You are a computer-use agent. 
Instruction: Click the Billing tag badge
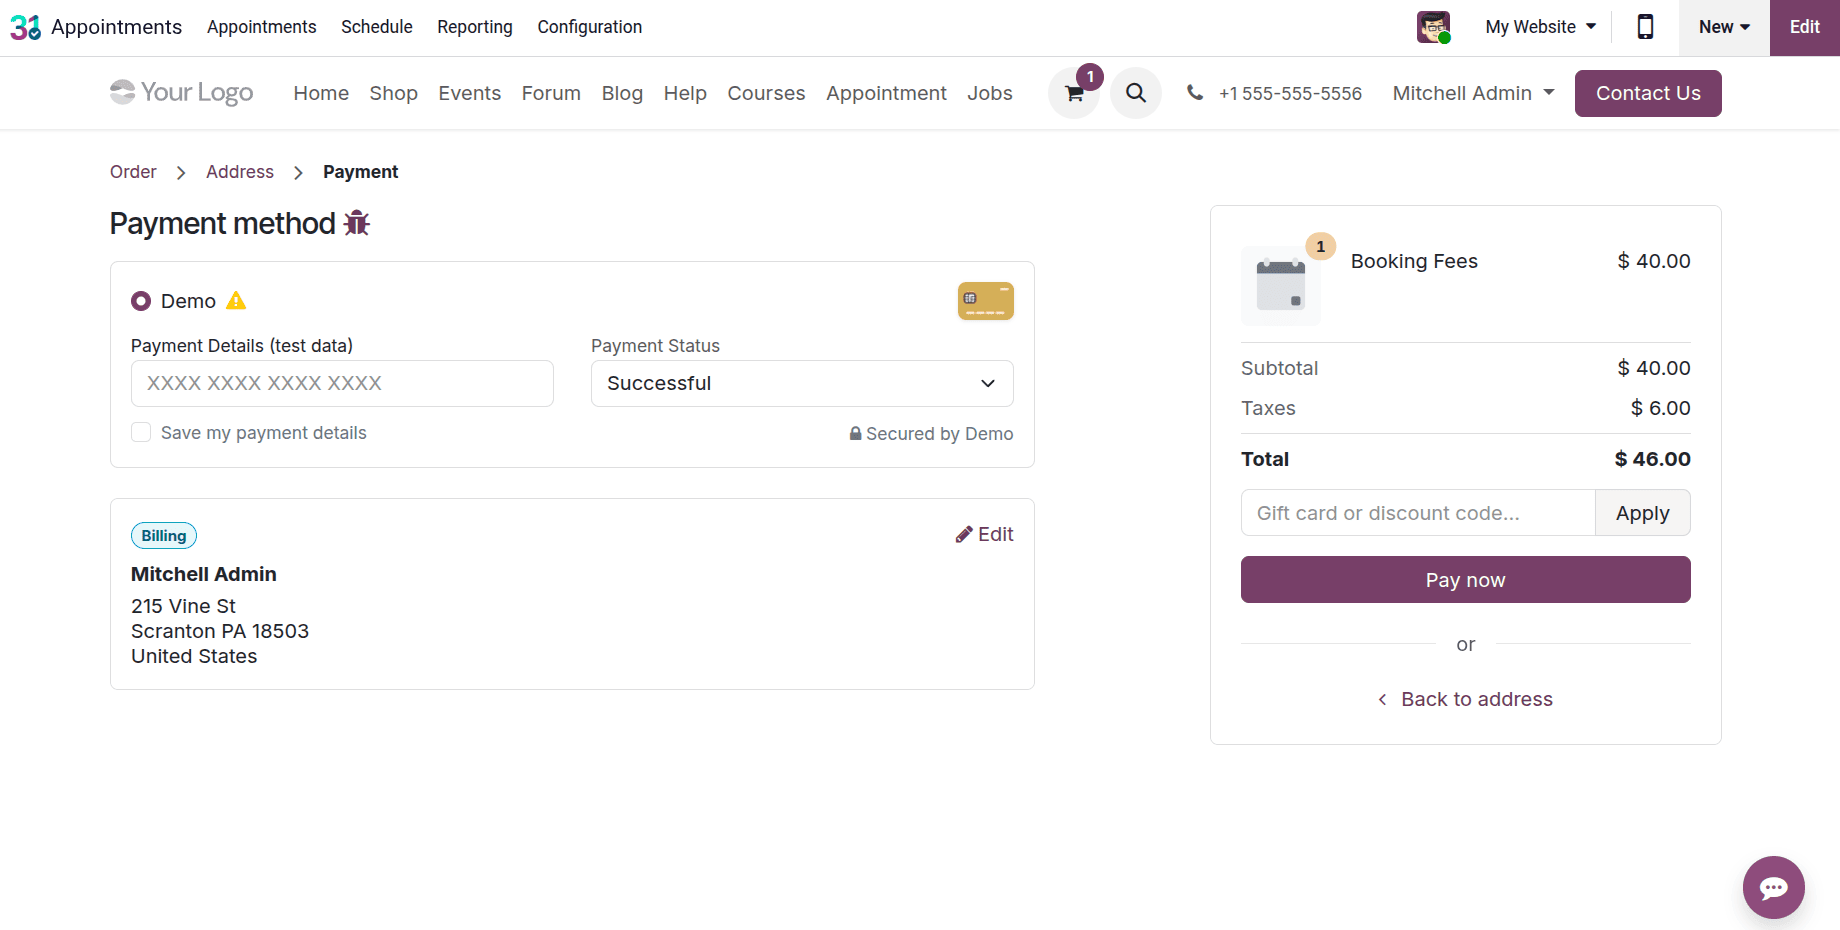(x=164, y=535)
